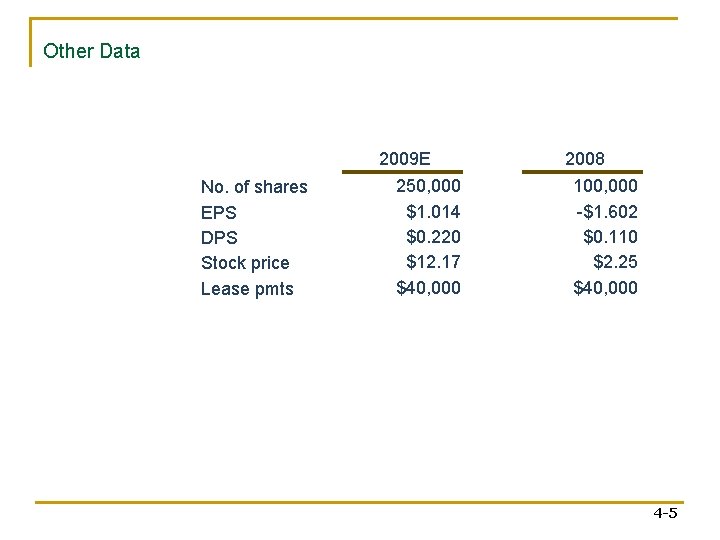Select the $40,000 lease value under 2009E

[x=428, y=288]
